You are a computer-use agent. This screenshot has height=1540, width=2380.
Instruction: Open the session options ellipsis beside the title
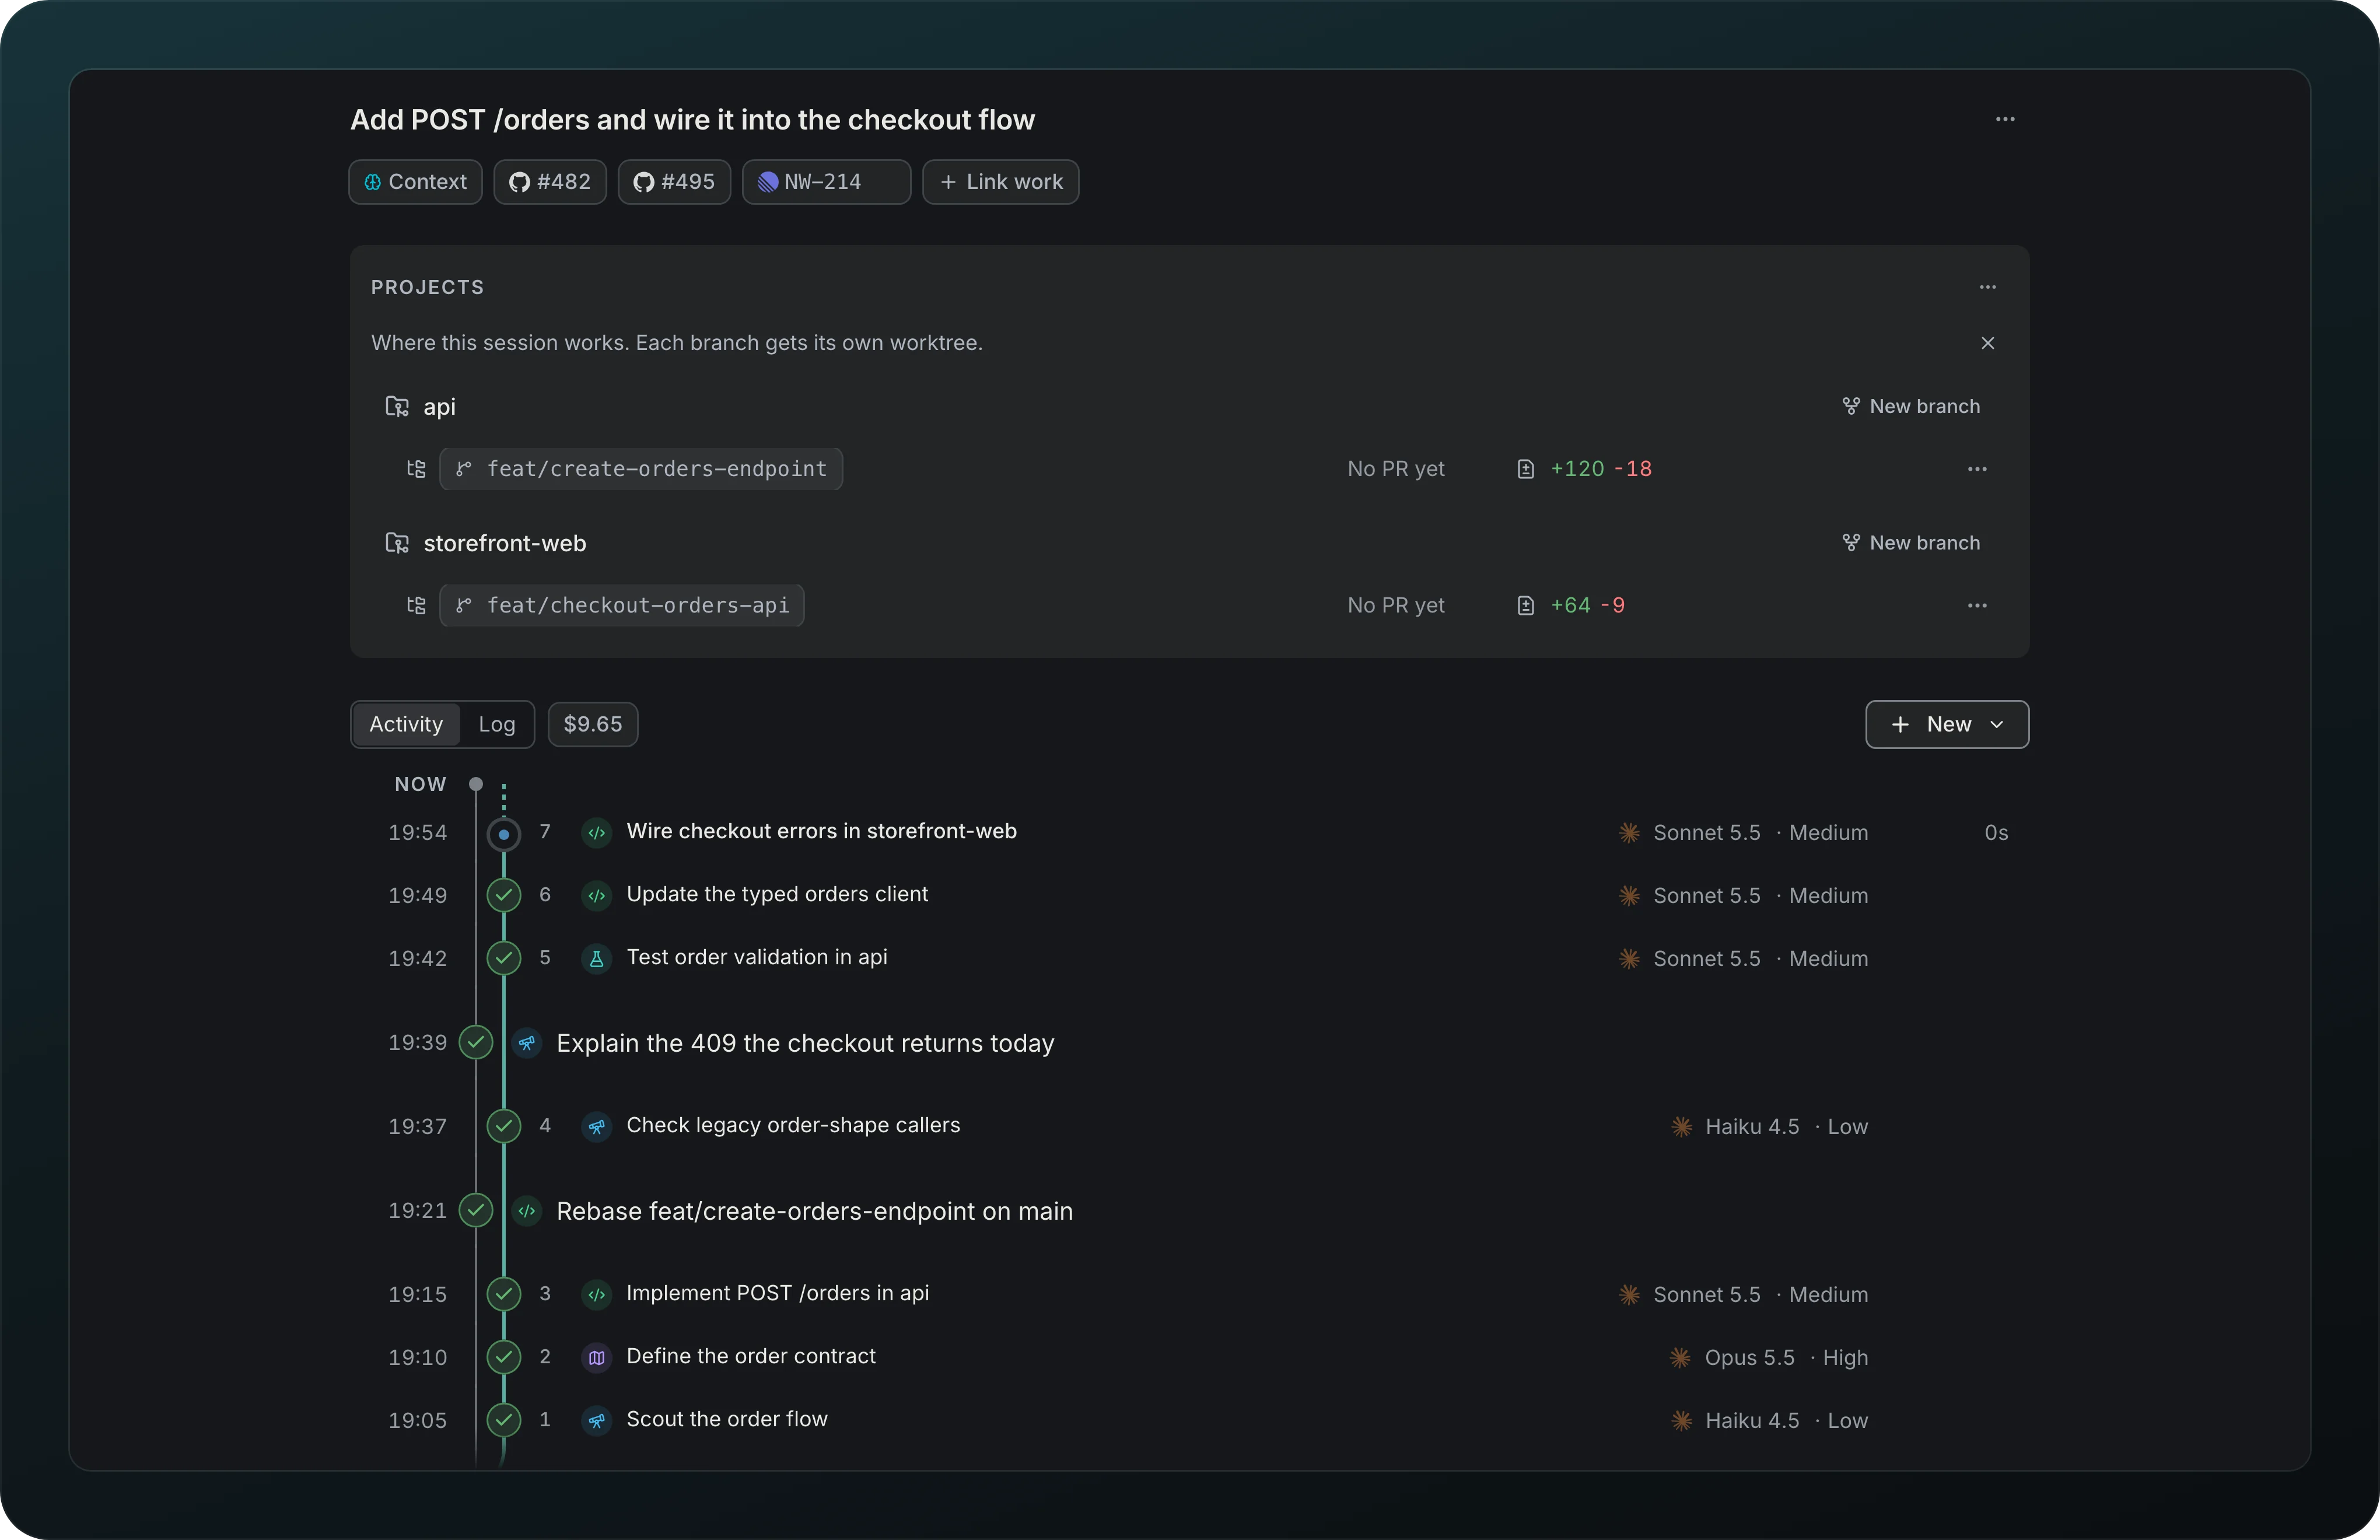[x=2005, y=119]
